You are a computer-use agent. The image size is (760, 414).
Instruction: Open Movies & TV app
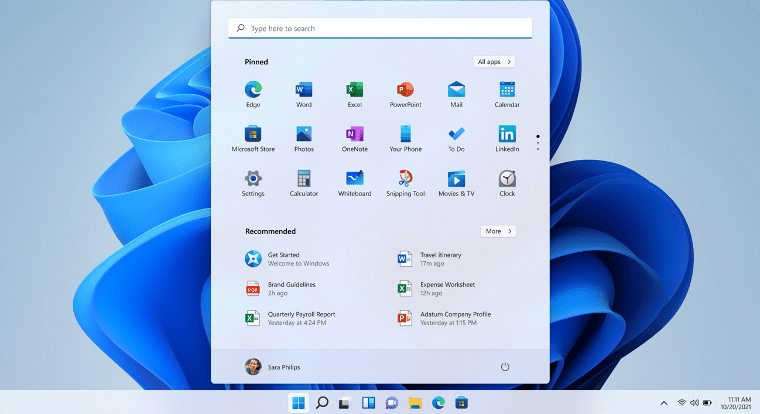tap(456, 179)
